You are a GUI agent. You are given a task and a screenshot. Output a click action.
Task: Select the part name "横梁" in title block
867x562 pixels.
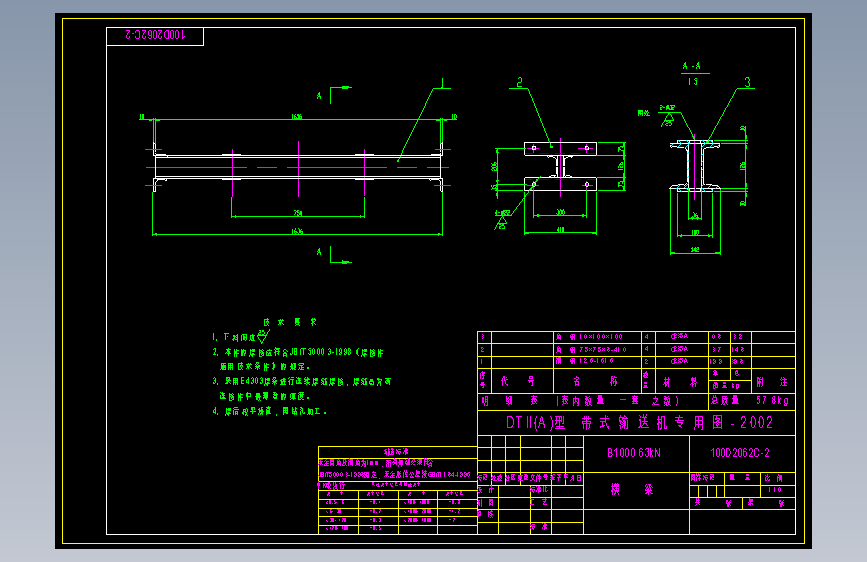coord(630,489)
